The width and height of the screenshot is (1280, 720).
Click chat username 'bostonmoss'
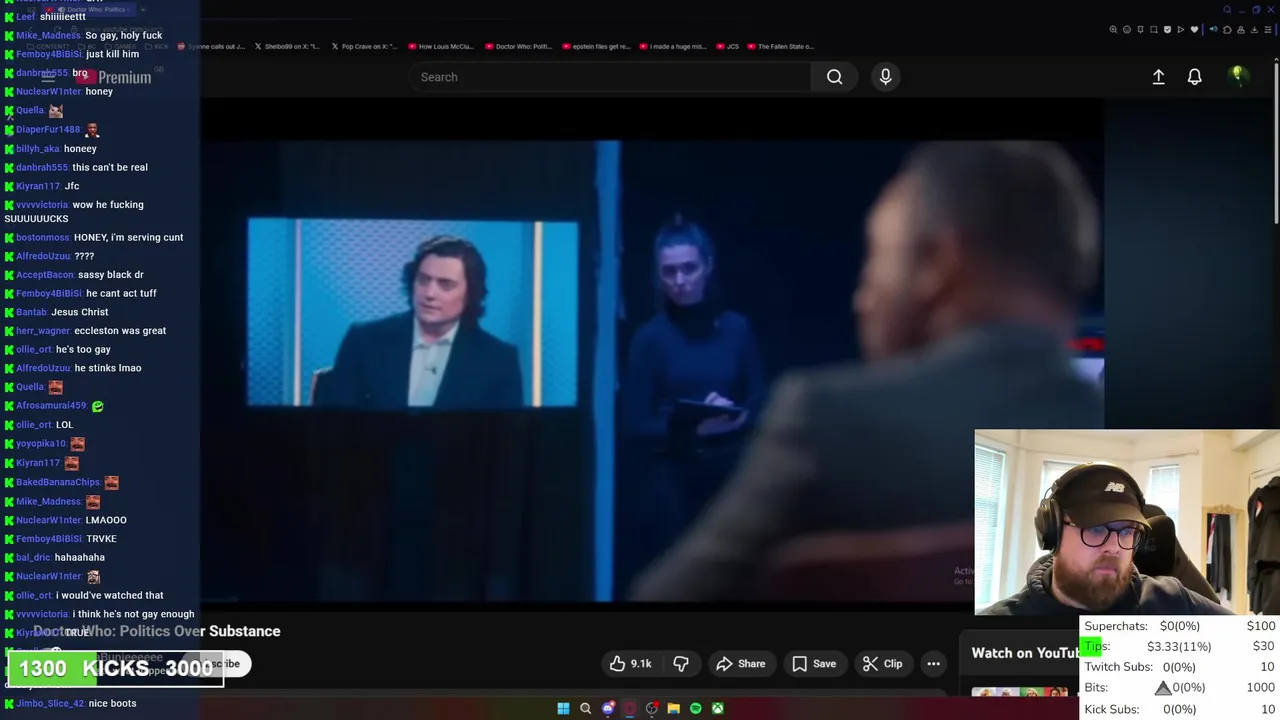coord(43,237)
